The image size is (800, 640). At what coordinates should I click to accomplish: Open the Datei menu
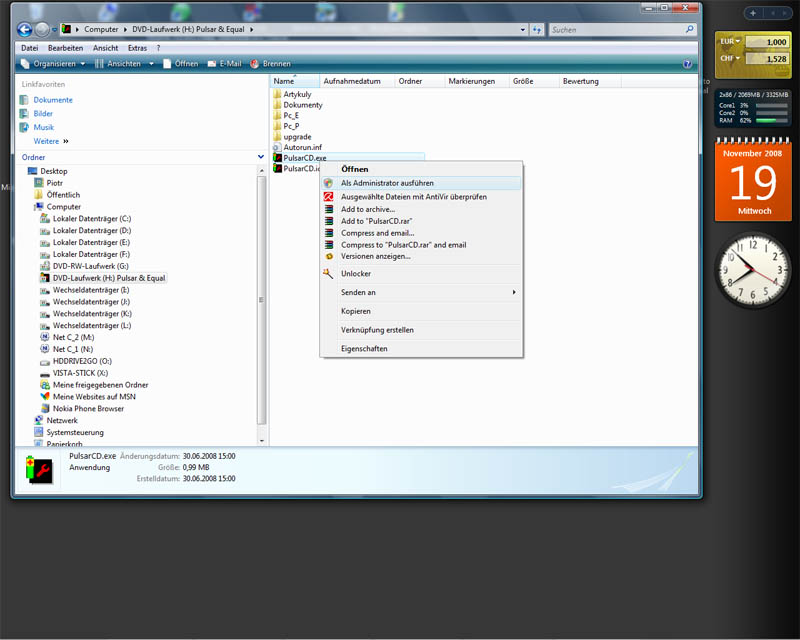30,48
